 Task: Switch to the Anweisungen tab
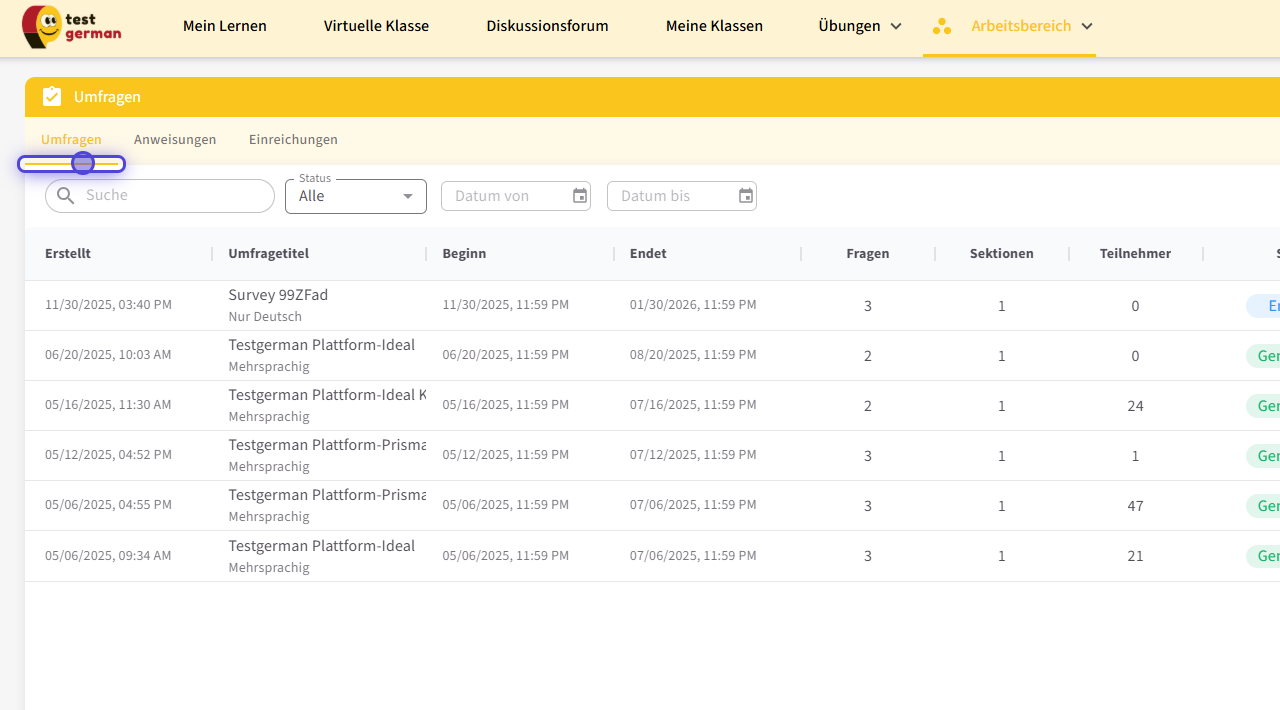[x=175, y=140]
